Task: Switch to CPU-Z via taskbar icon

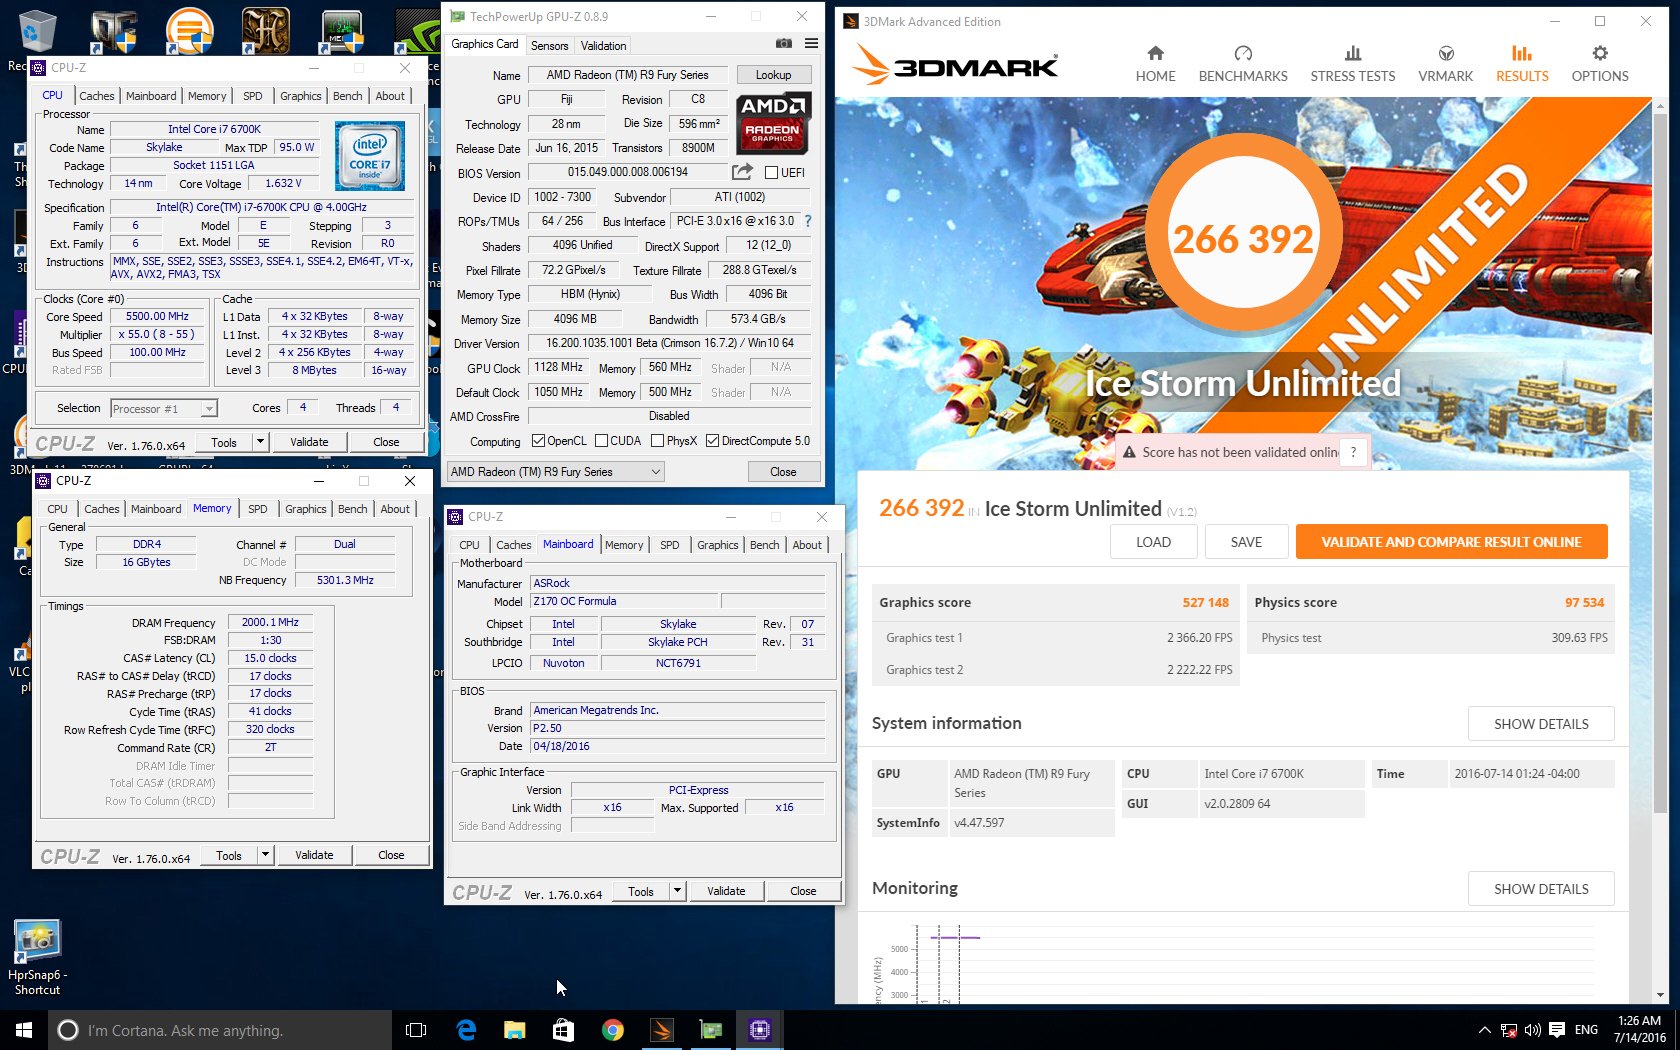Action: [x=759, y=1030]
